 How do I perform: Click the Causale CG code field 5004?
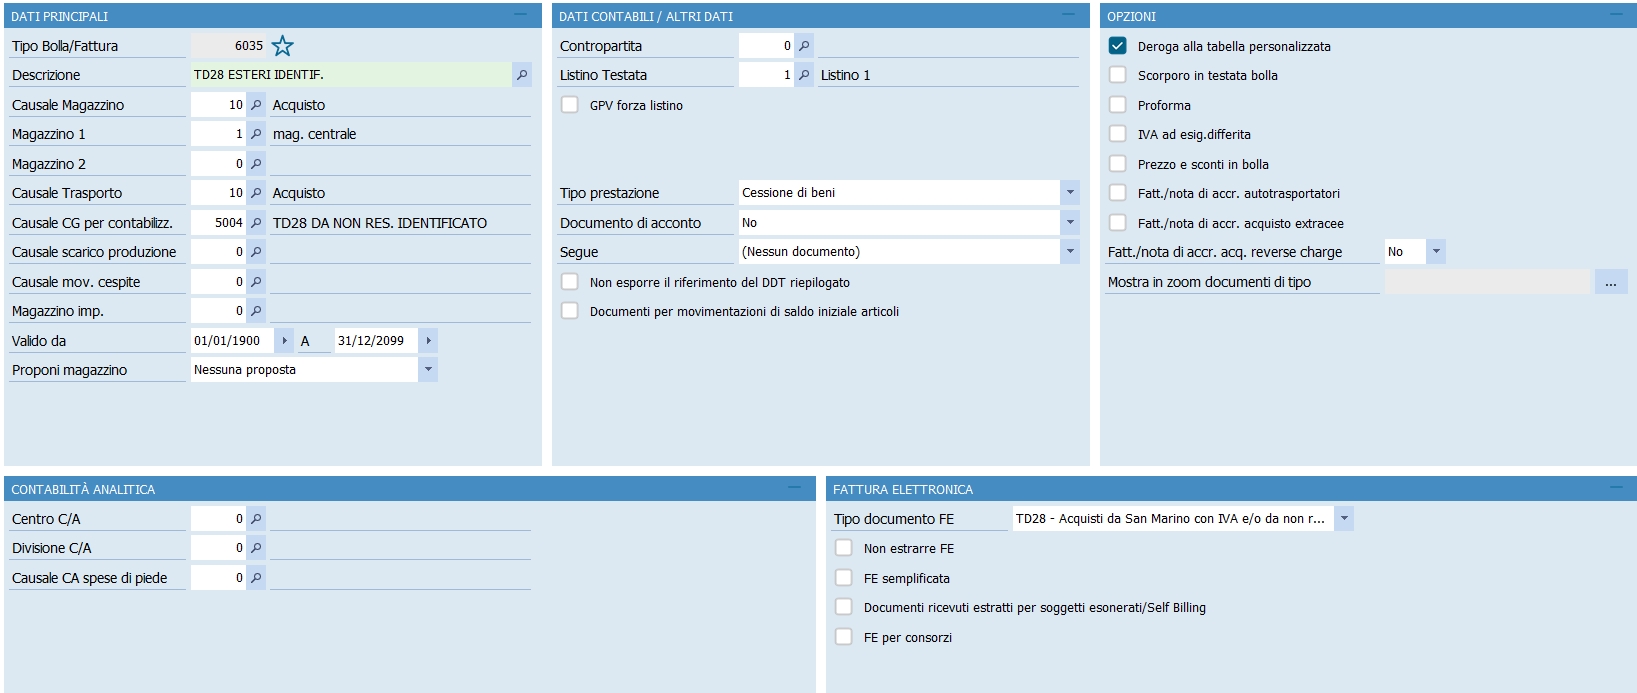pyautogui.click(x=218, y=223)
